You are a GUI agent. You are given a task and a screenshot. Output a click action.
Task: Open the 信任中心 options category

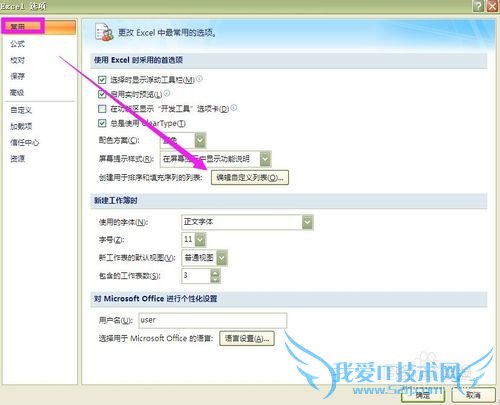24,142
